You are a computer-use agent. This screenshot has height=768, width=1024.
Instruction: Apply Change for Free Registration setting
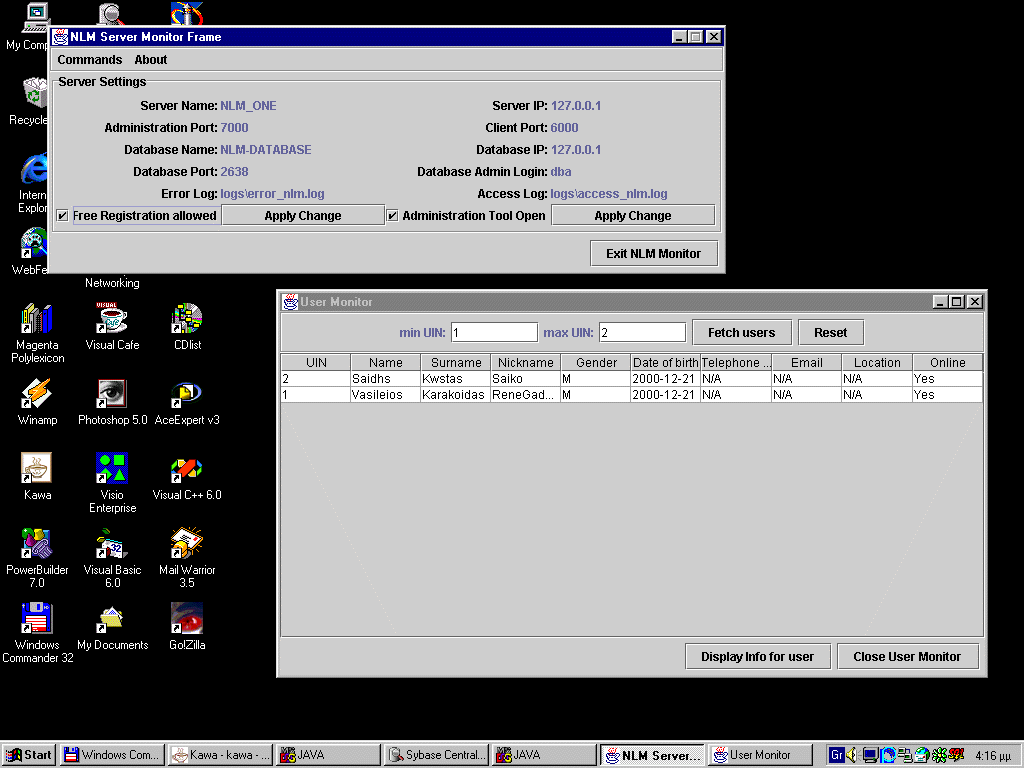tap(303, 216)
